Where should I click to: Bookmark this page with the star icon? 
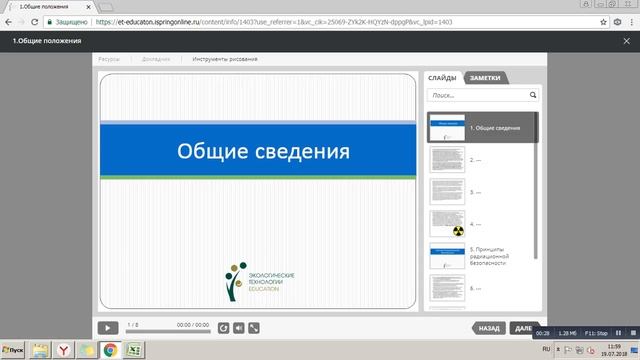coord(603,22)
